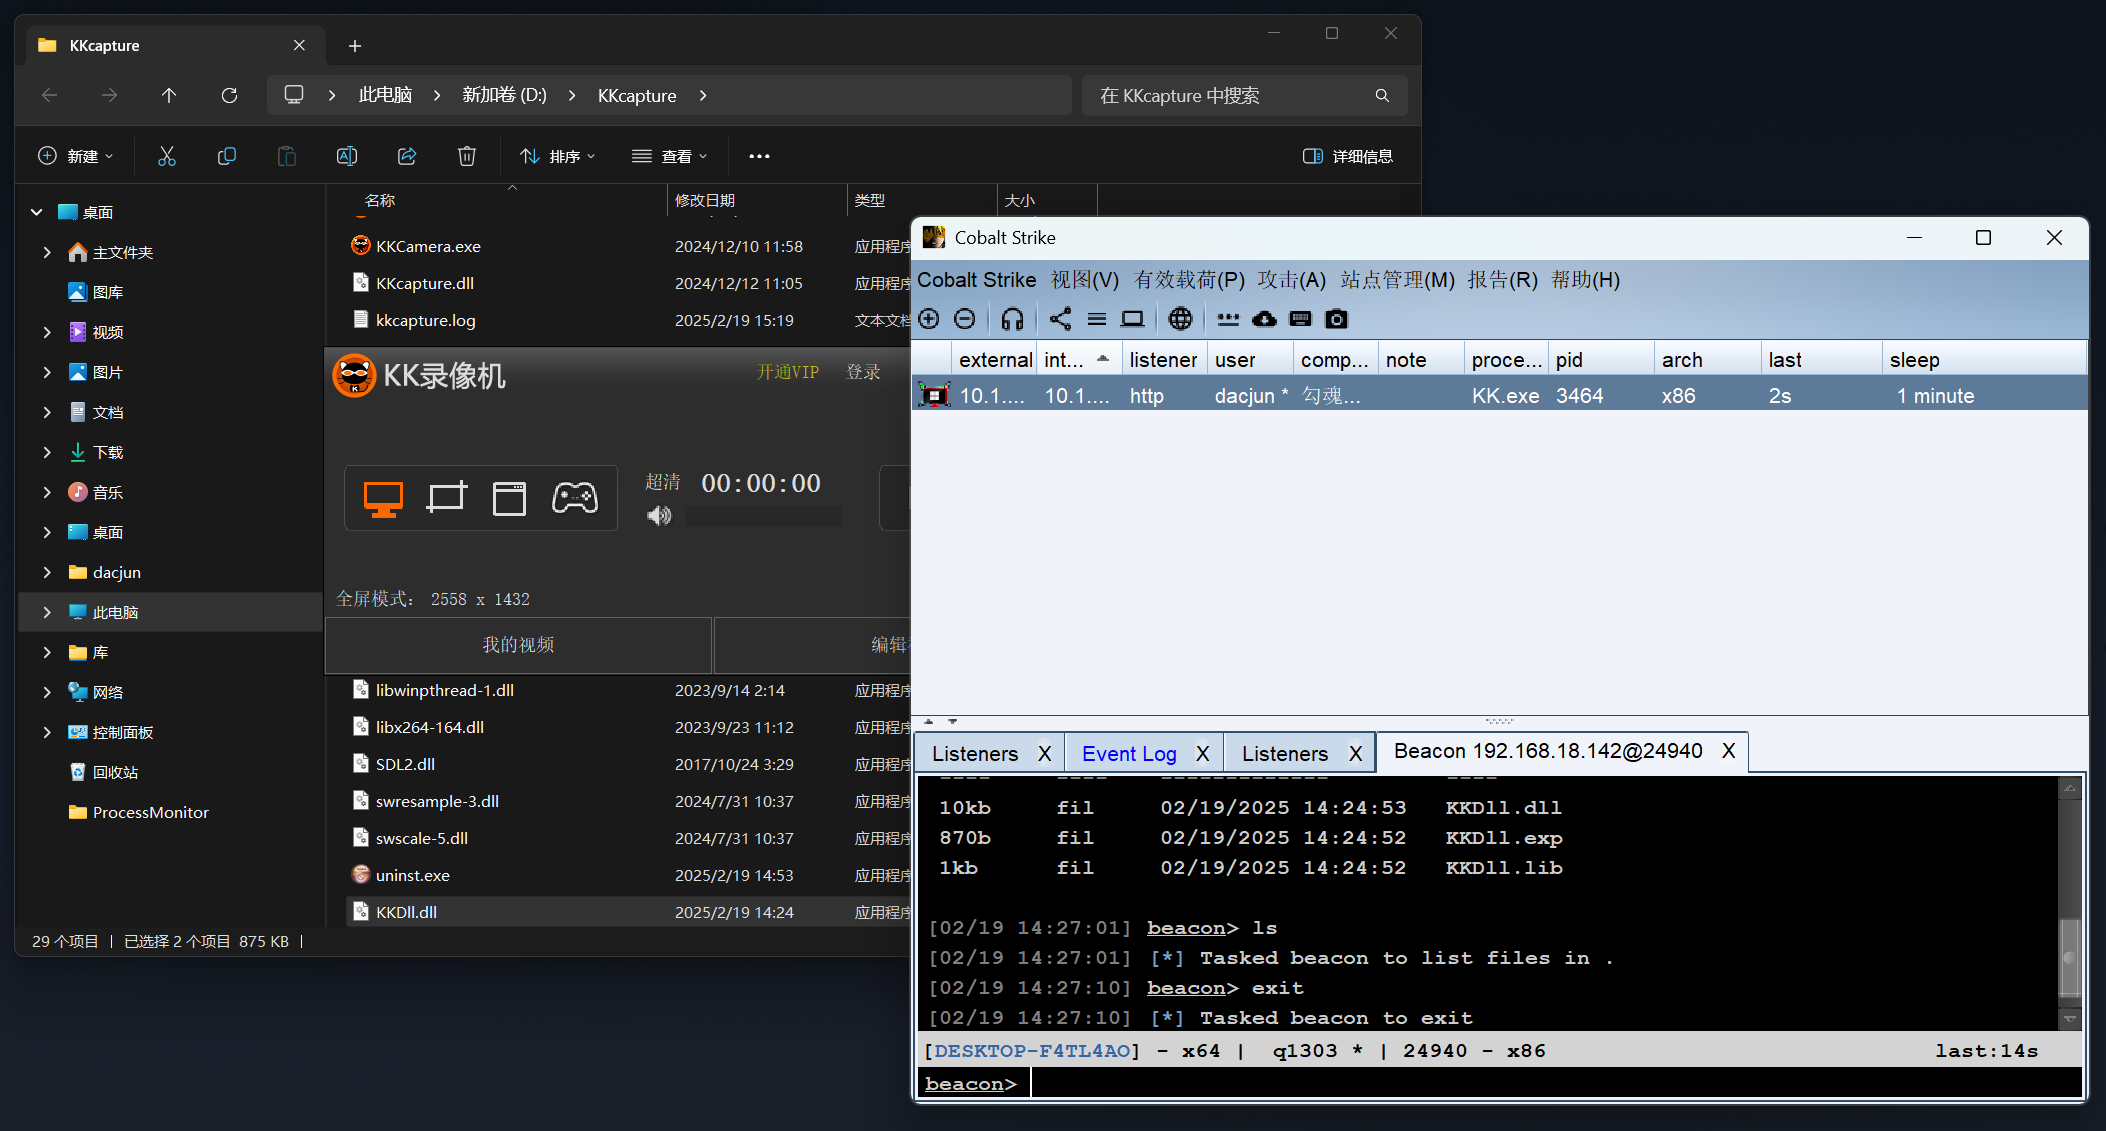Click the Copy icon in Explorer toolbar

(227, 156)
